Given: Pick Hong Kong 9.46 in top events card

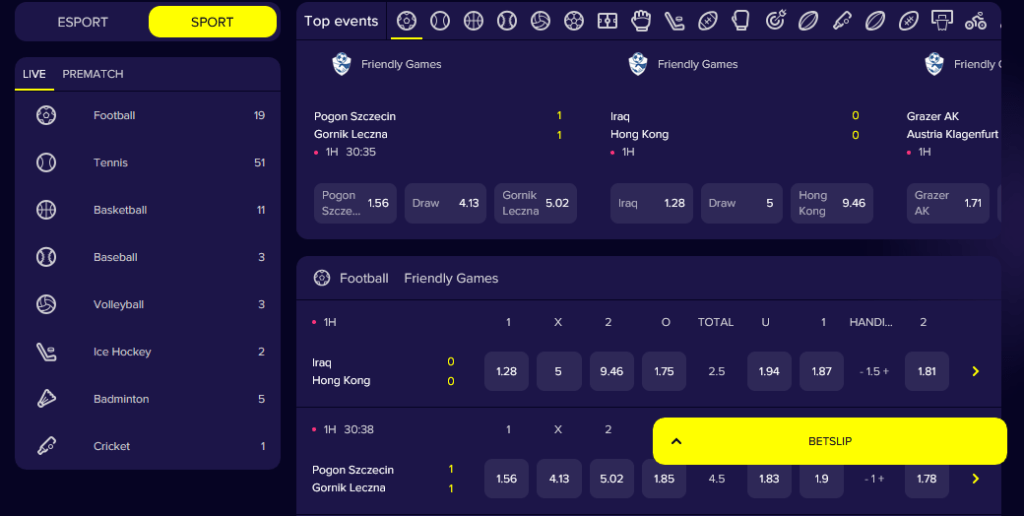Looking at the screenshot, I should point(832,203).
